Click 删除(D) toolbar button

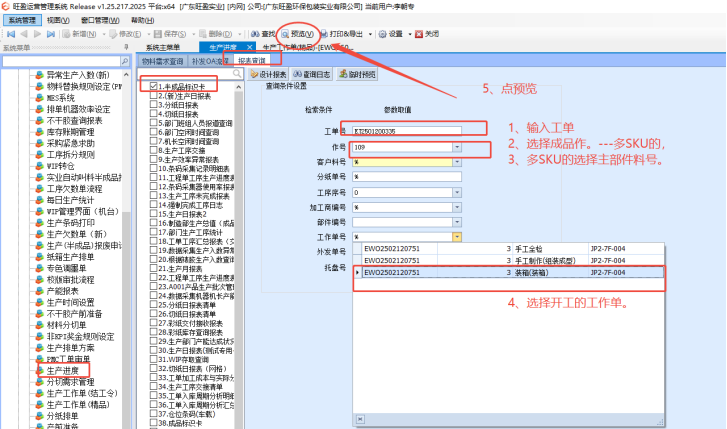click(x=216, y=34)
